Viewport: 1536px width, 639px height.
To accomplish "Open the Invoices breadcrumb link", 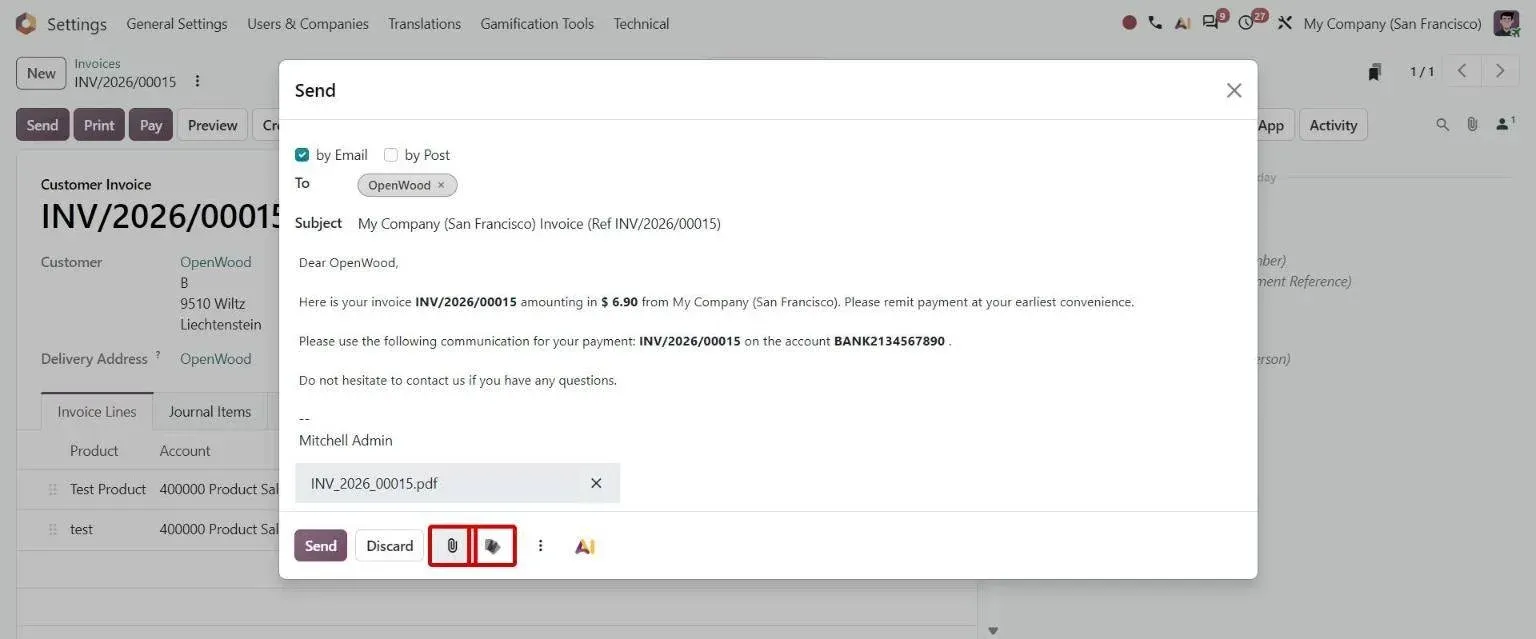I will tap(97, 64).
